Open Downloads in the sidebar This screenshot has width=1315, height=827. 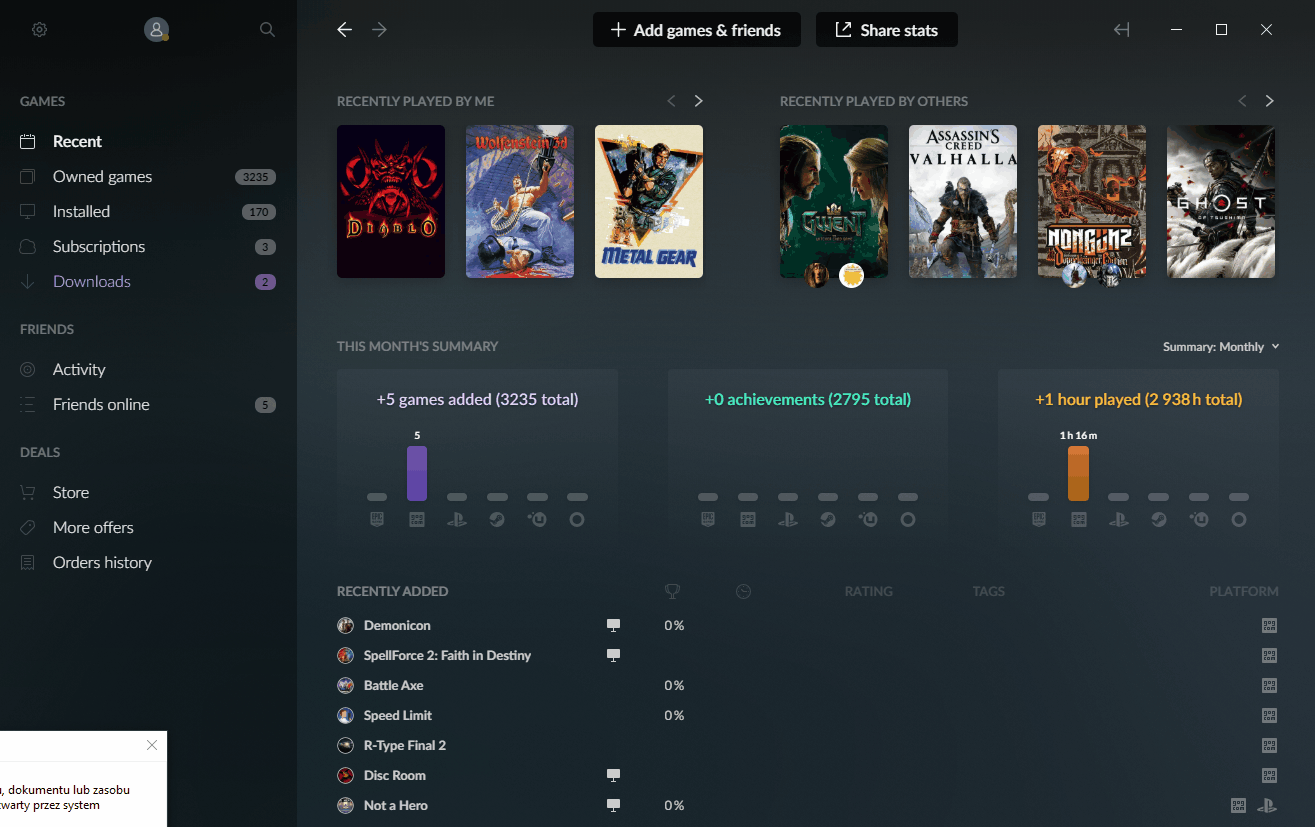click(148, 282)
